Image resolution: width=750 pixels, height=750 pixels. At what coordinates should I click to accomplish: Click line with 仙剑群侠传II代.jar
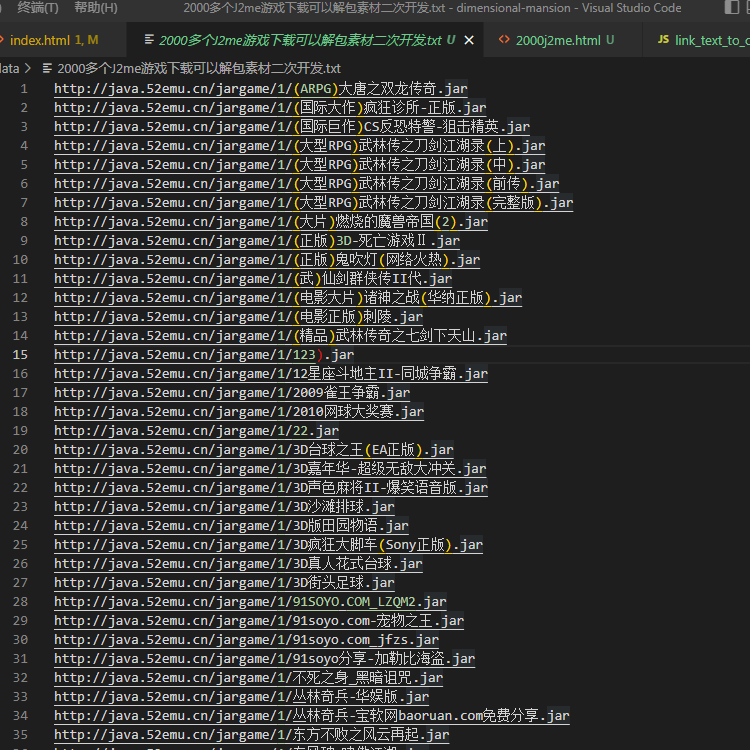[x=253, y=278]
